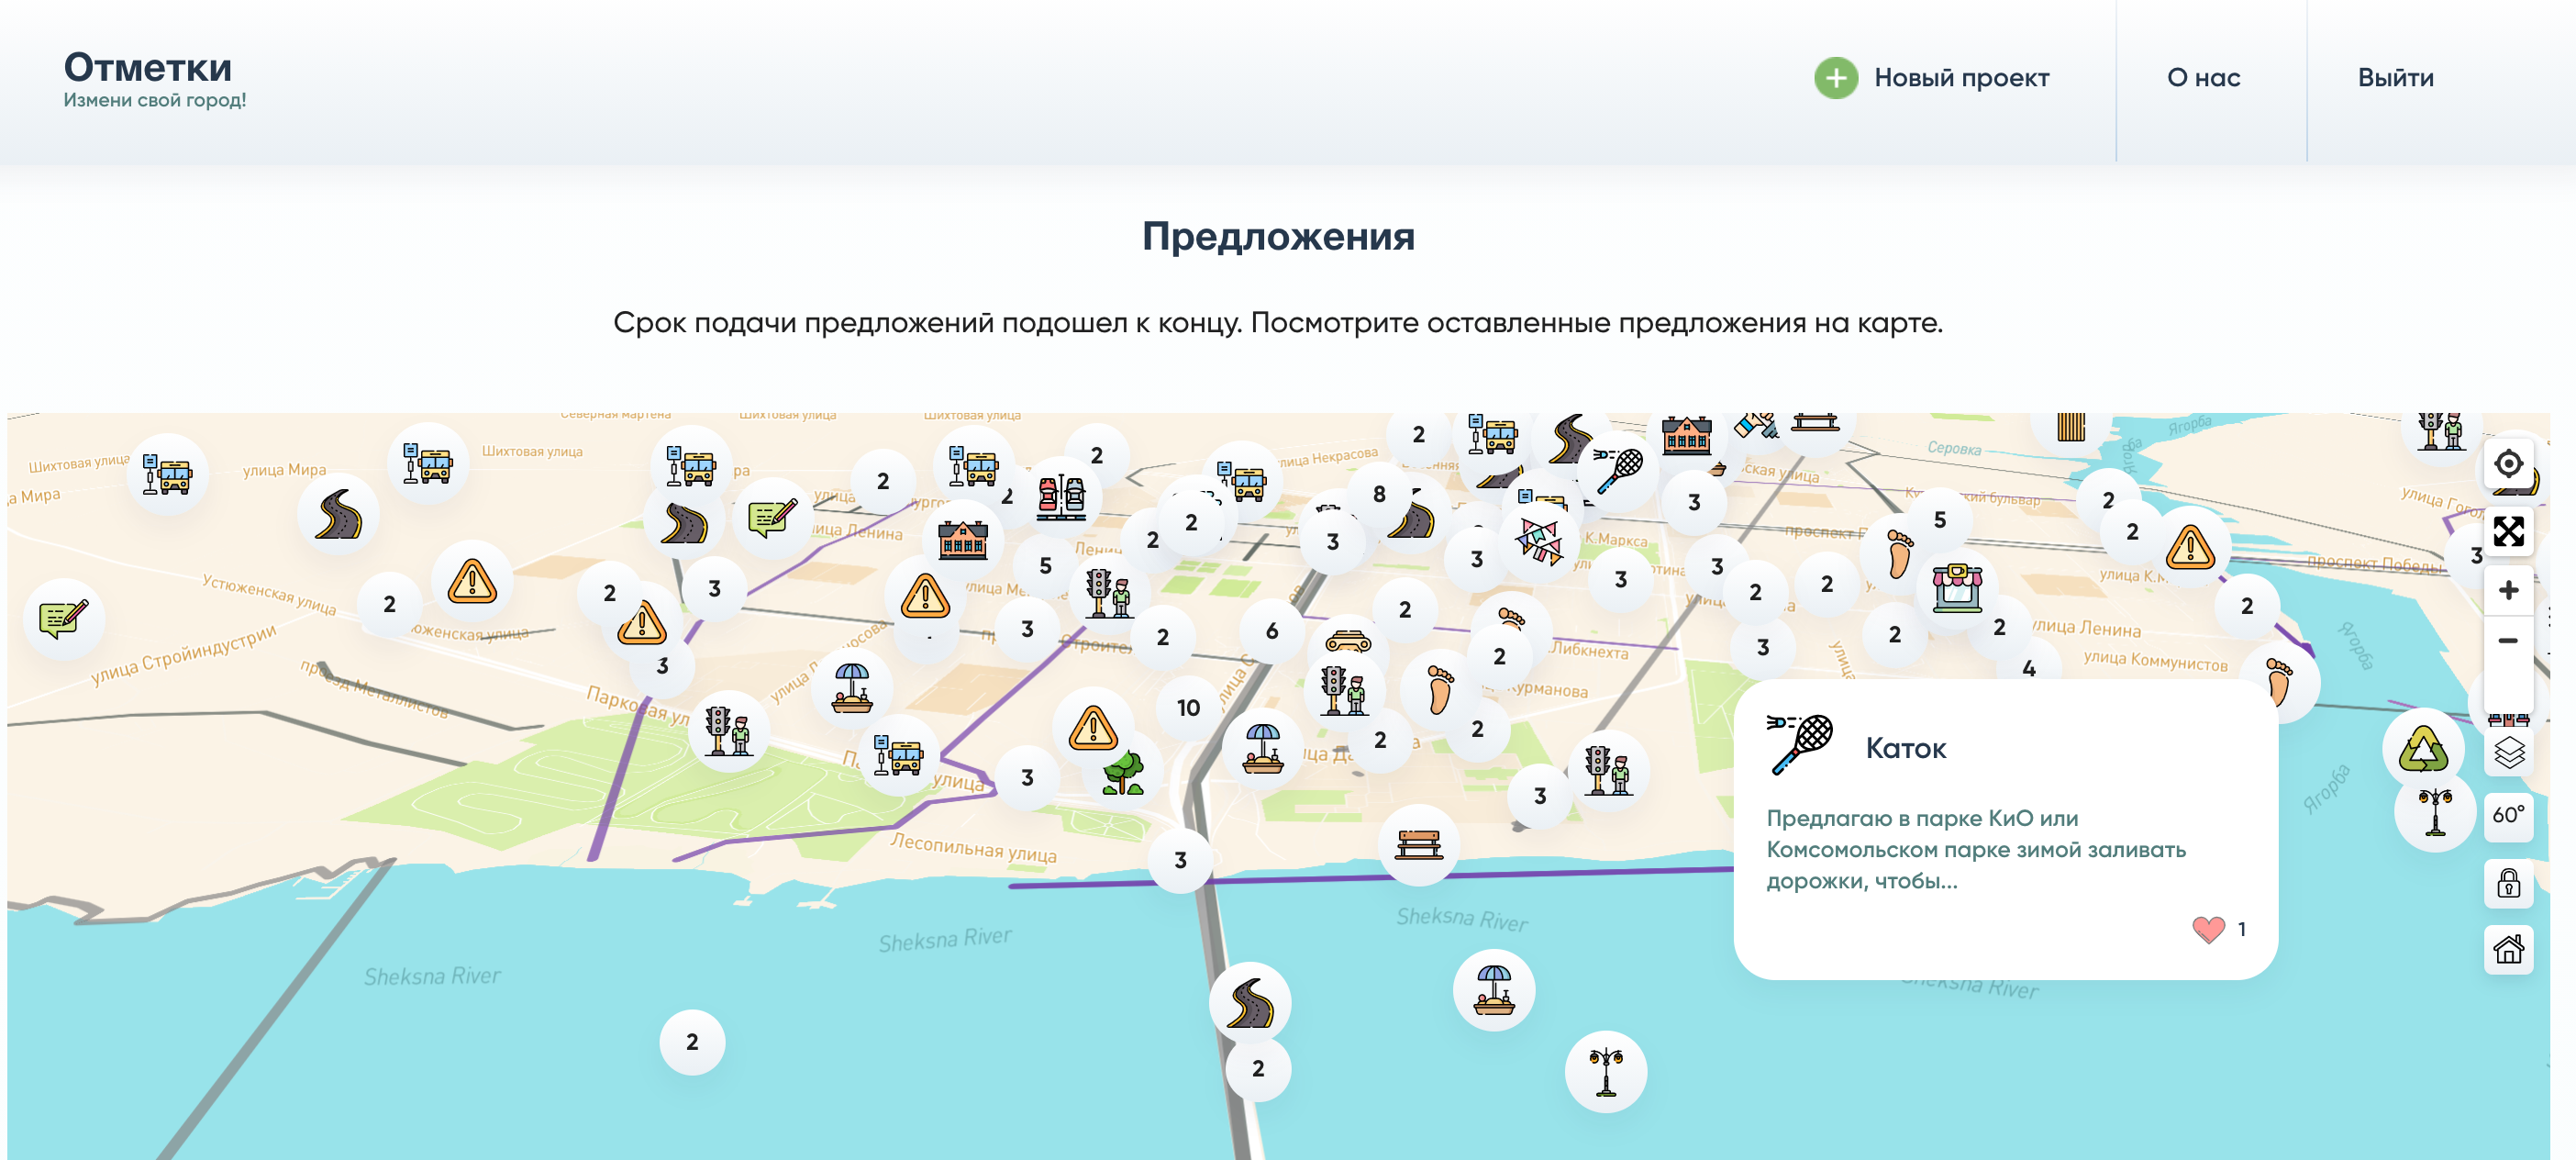Toggle the map lock button
The image size is (2576, 1160).
pos(2508,884)
